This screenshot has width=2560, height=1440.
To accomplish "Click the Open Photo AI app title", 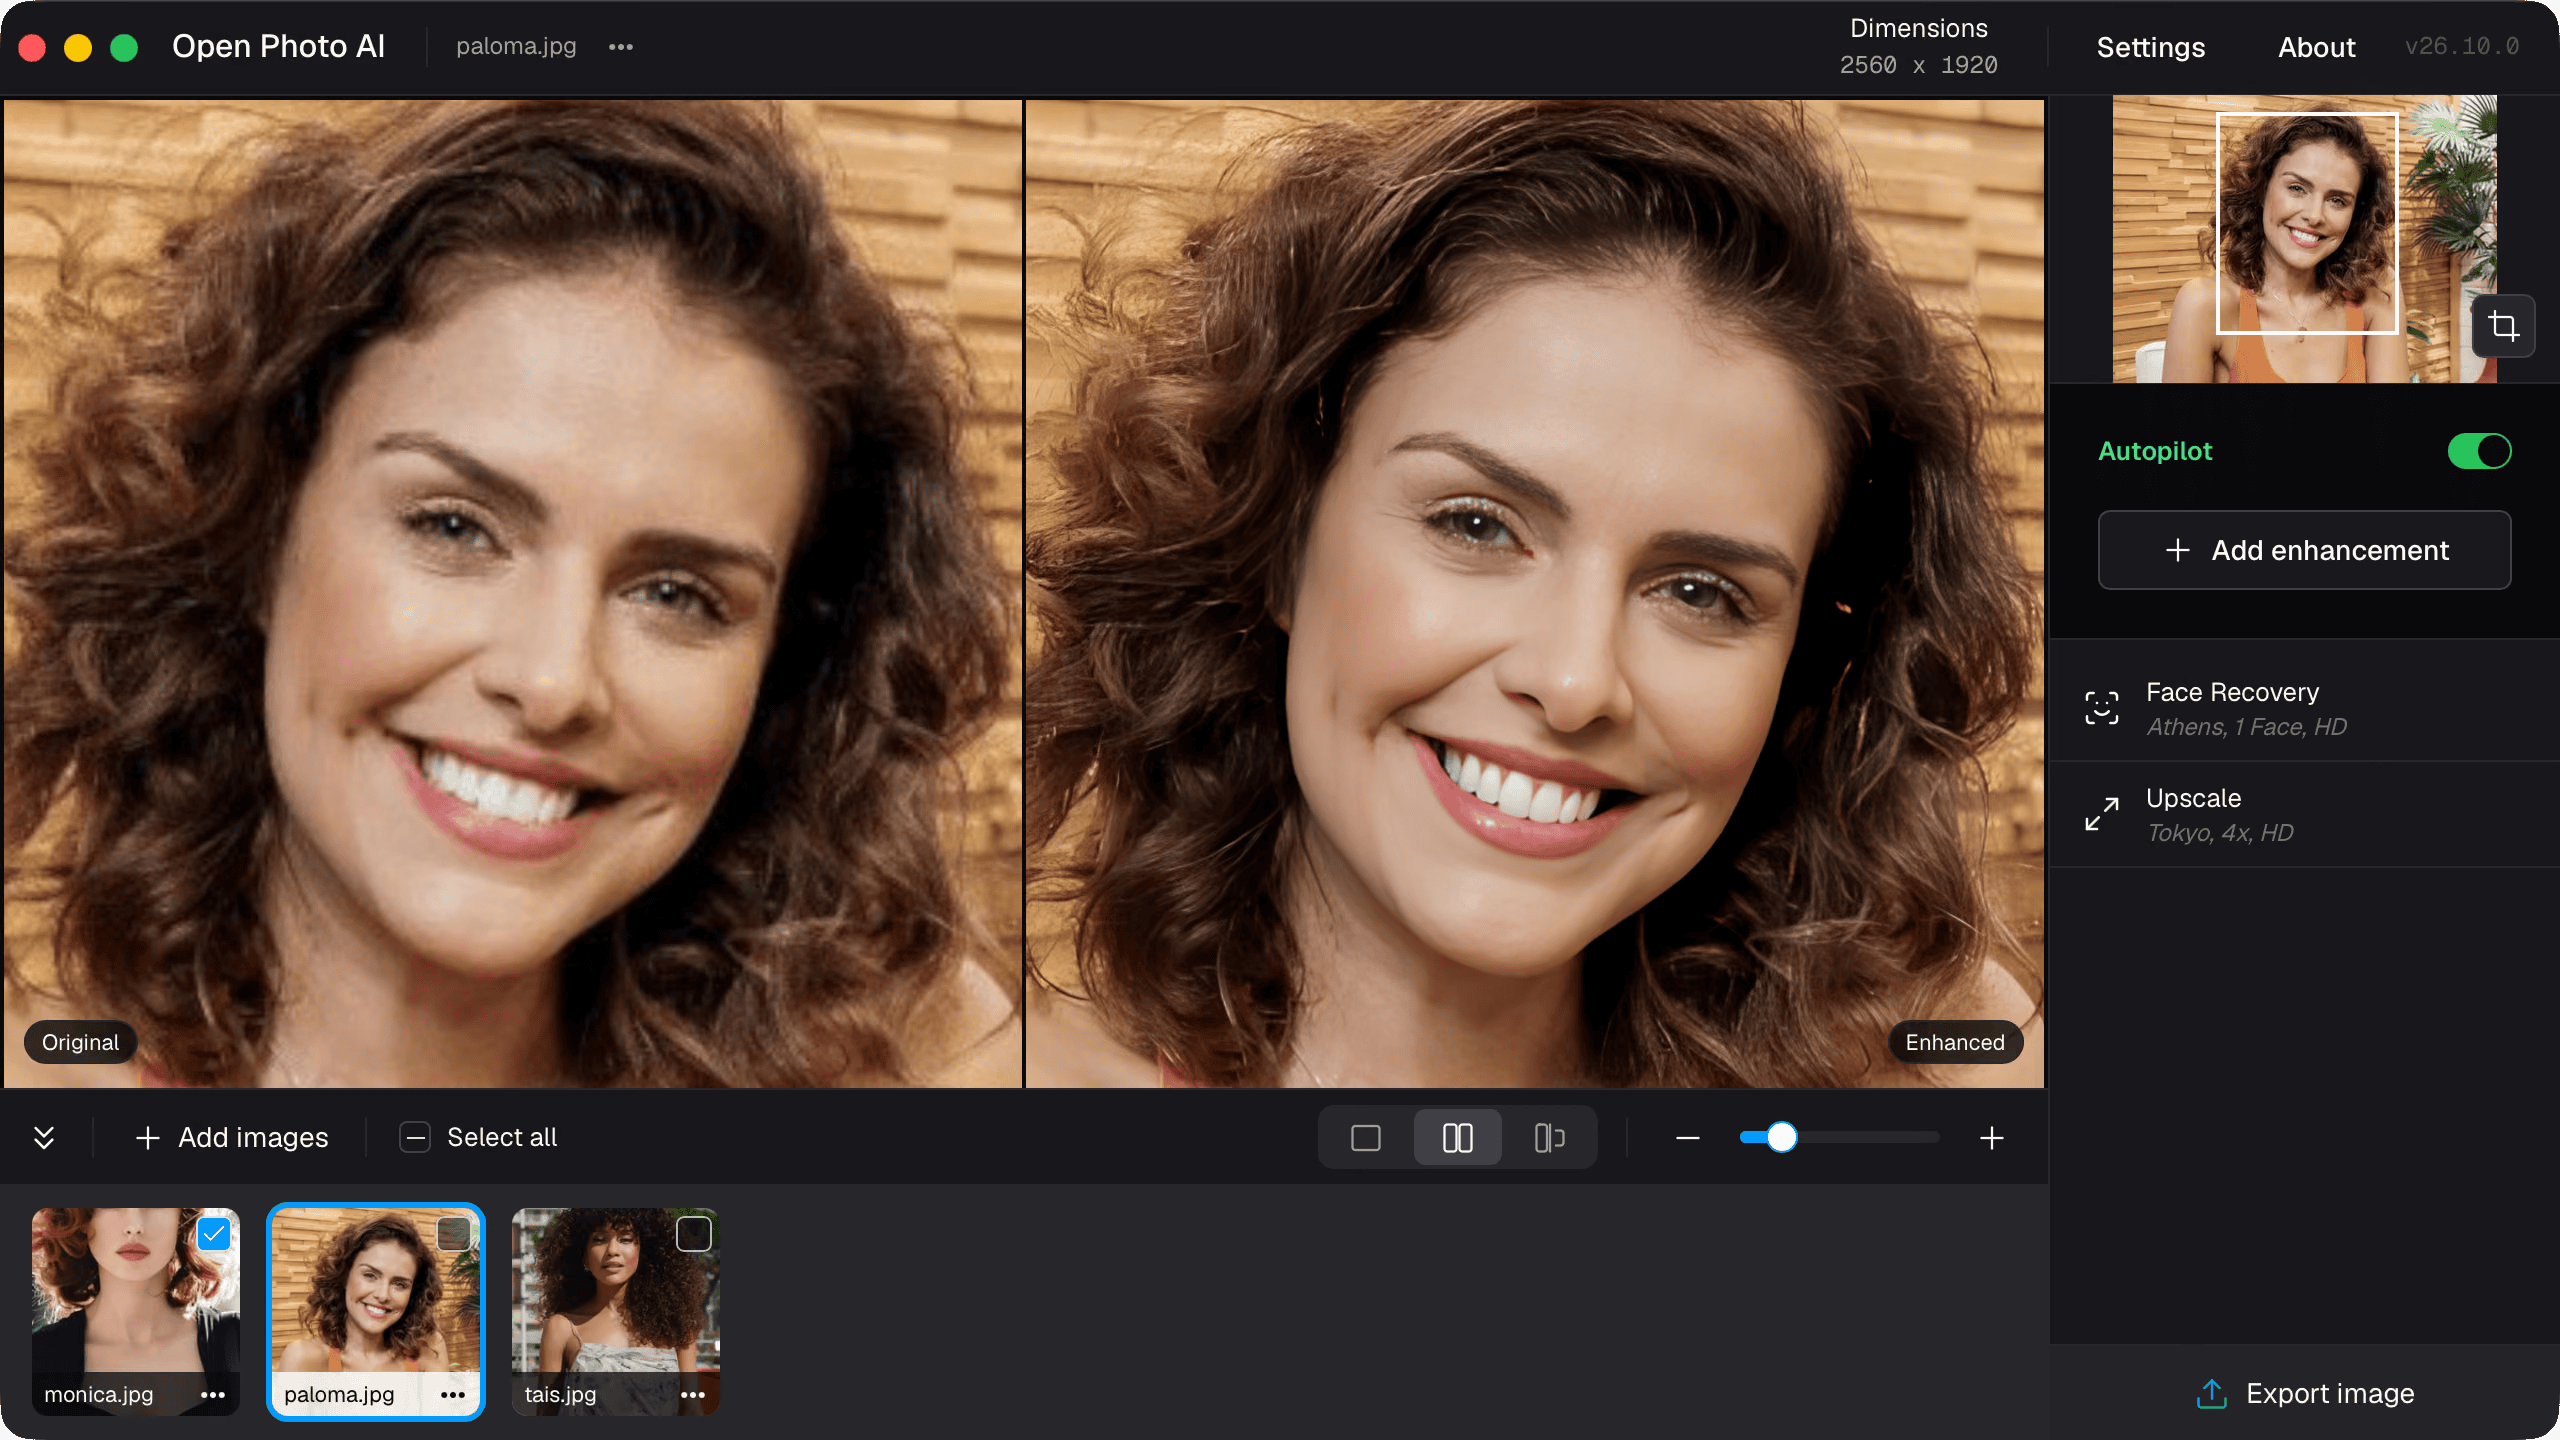I will point(278,46).
